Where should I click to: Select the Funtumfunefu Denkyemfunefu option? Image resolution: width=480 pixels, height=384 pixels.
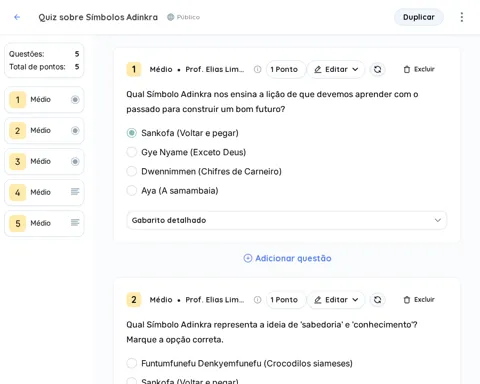[x=132, y=363]
